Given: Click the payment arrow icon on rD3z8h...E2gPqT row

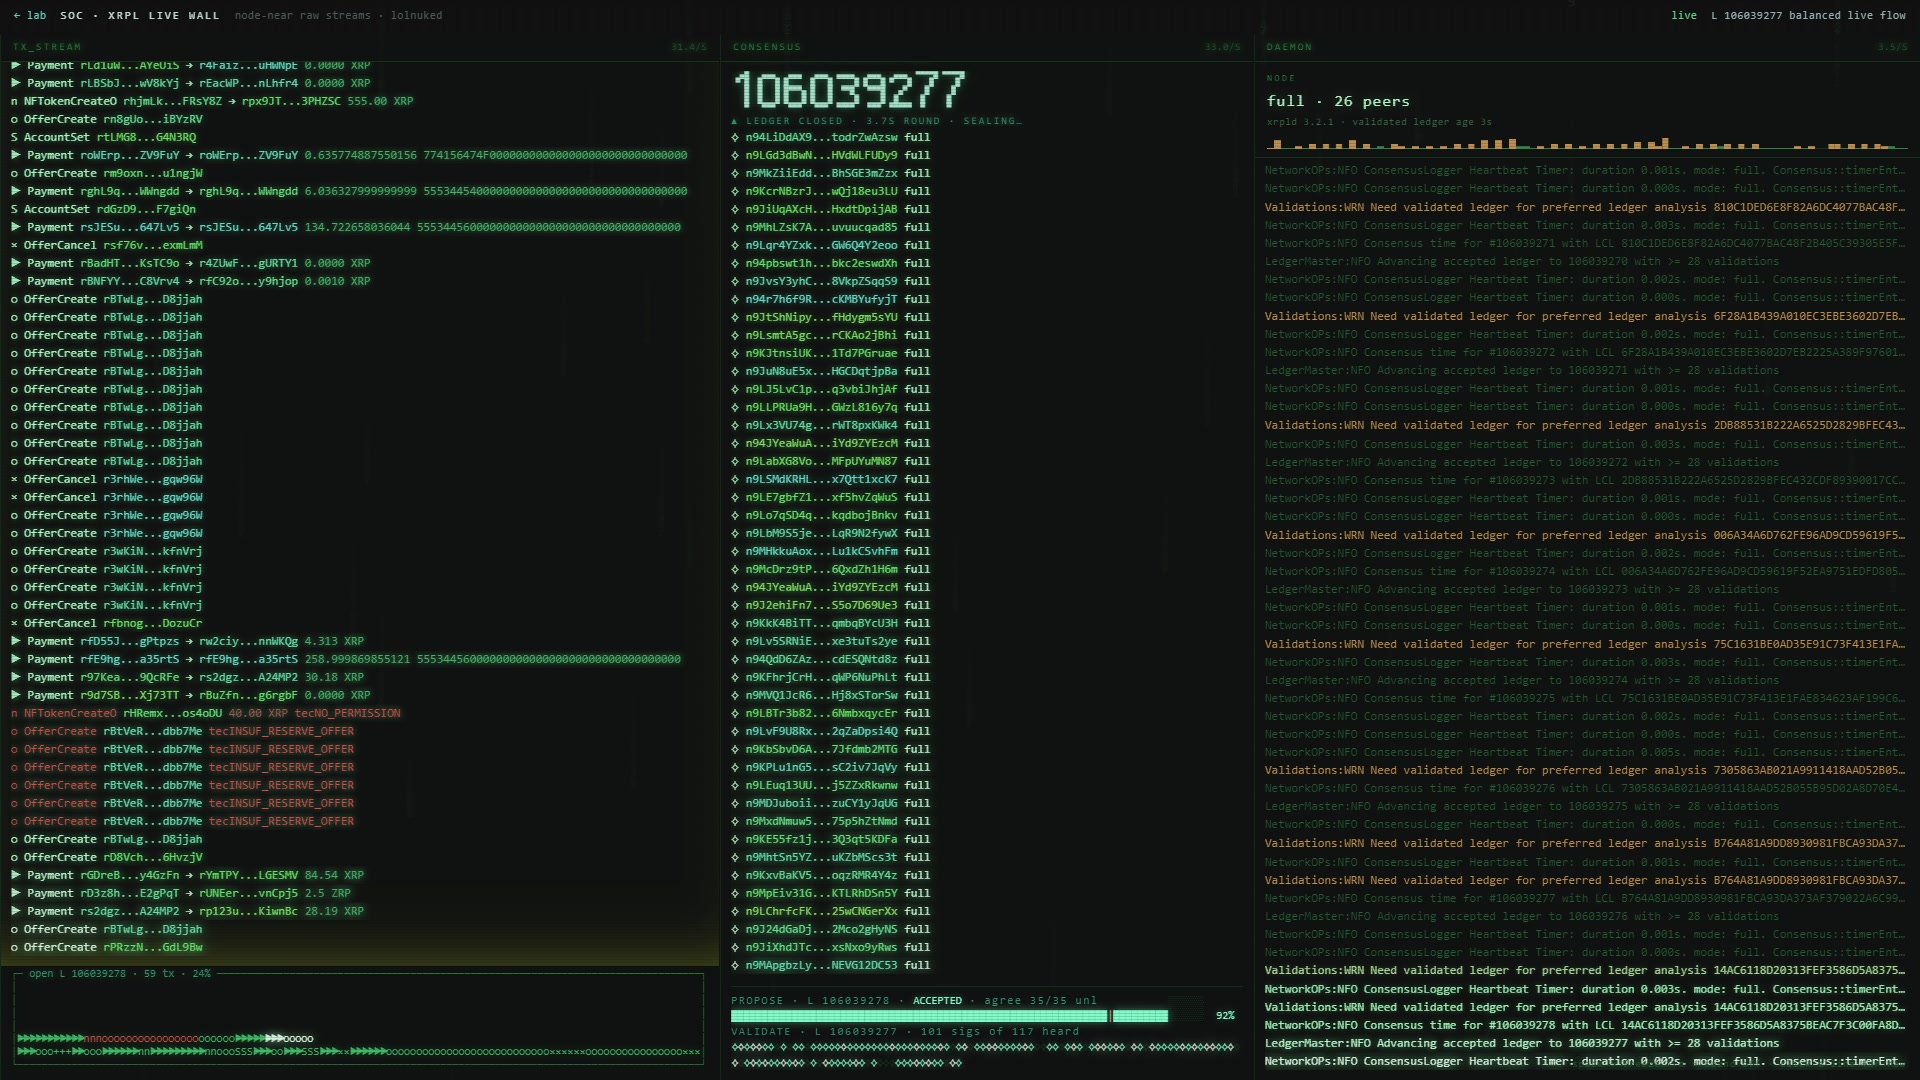Looking at the screenshot, I should point(15,893).
